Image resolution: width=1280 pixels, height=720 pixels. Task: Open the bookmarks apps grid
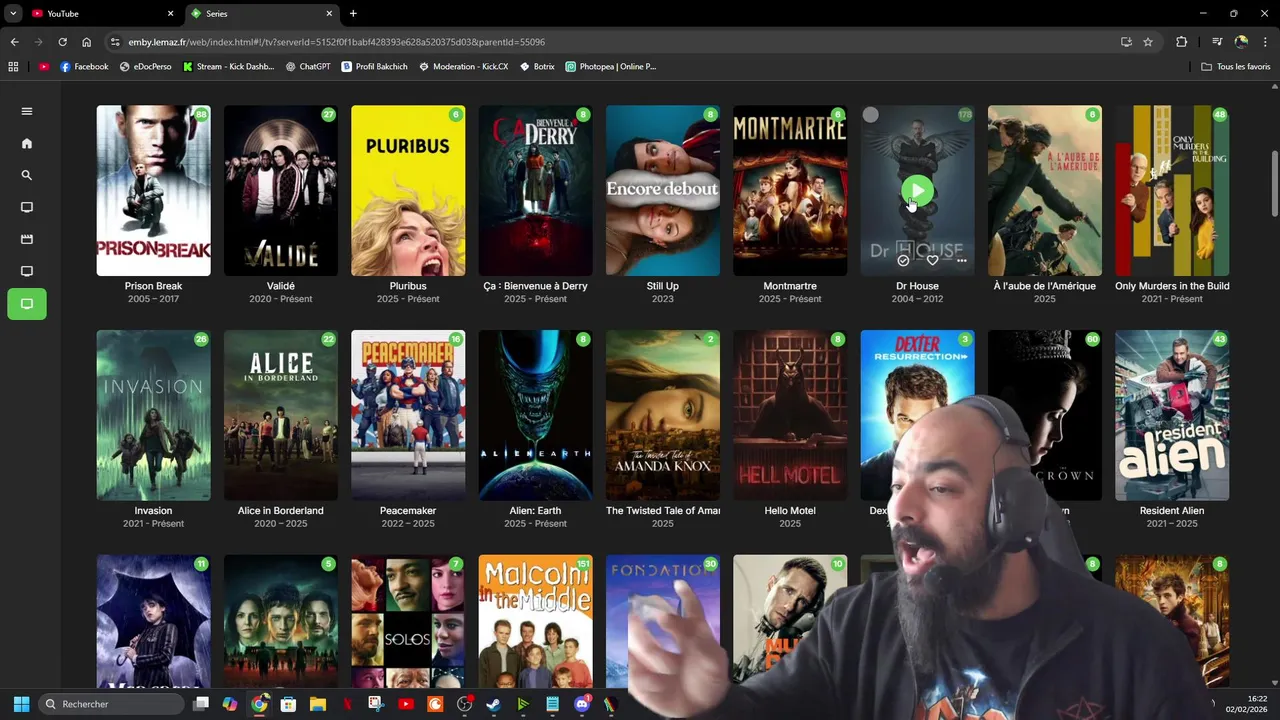click(x=13, y=66)
